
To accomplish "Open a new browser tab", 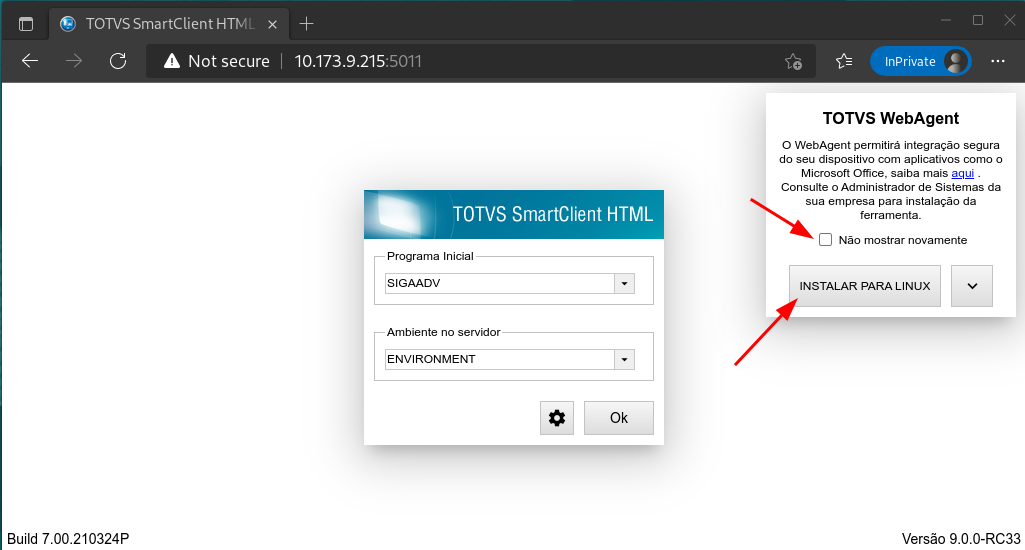I will click(306, 24).
